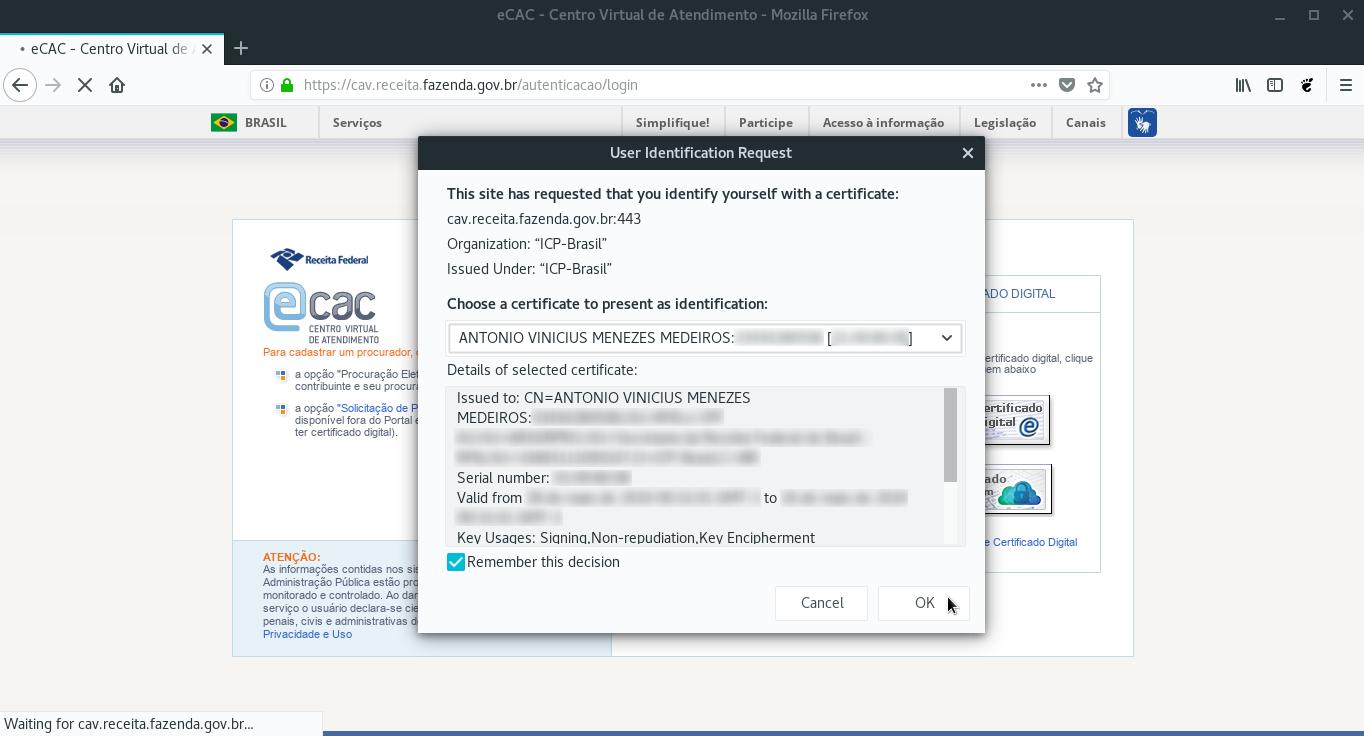
Task: Click the green padlock security icon
Action: click(x=287, y=85)
